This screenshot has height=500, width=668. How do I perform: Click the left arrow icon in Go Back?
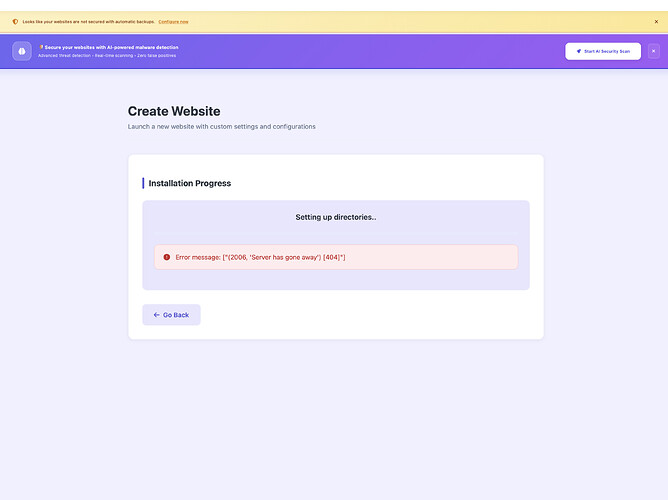pyautogui.click(x=156, y=315)
